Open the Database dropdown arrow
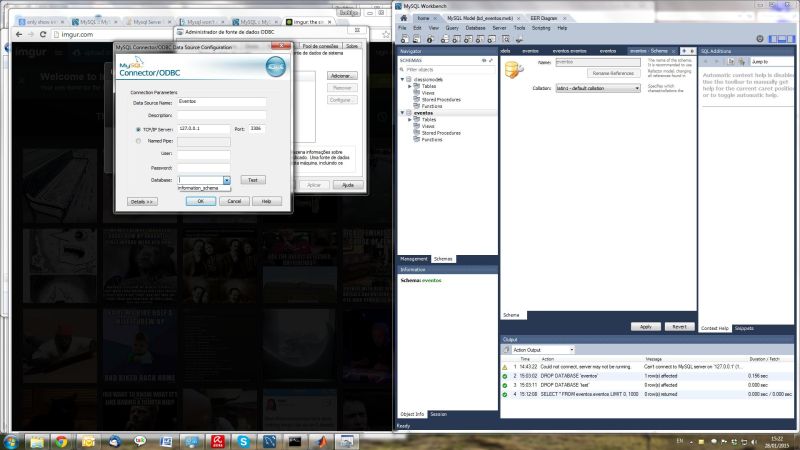Viewport: 800px width, 450px height. click(x=227, y=180)
